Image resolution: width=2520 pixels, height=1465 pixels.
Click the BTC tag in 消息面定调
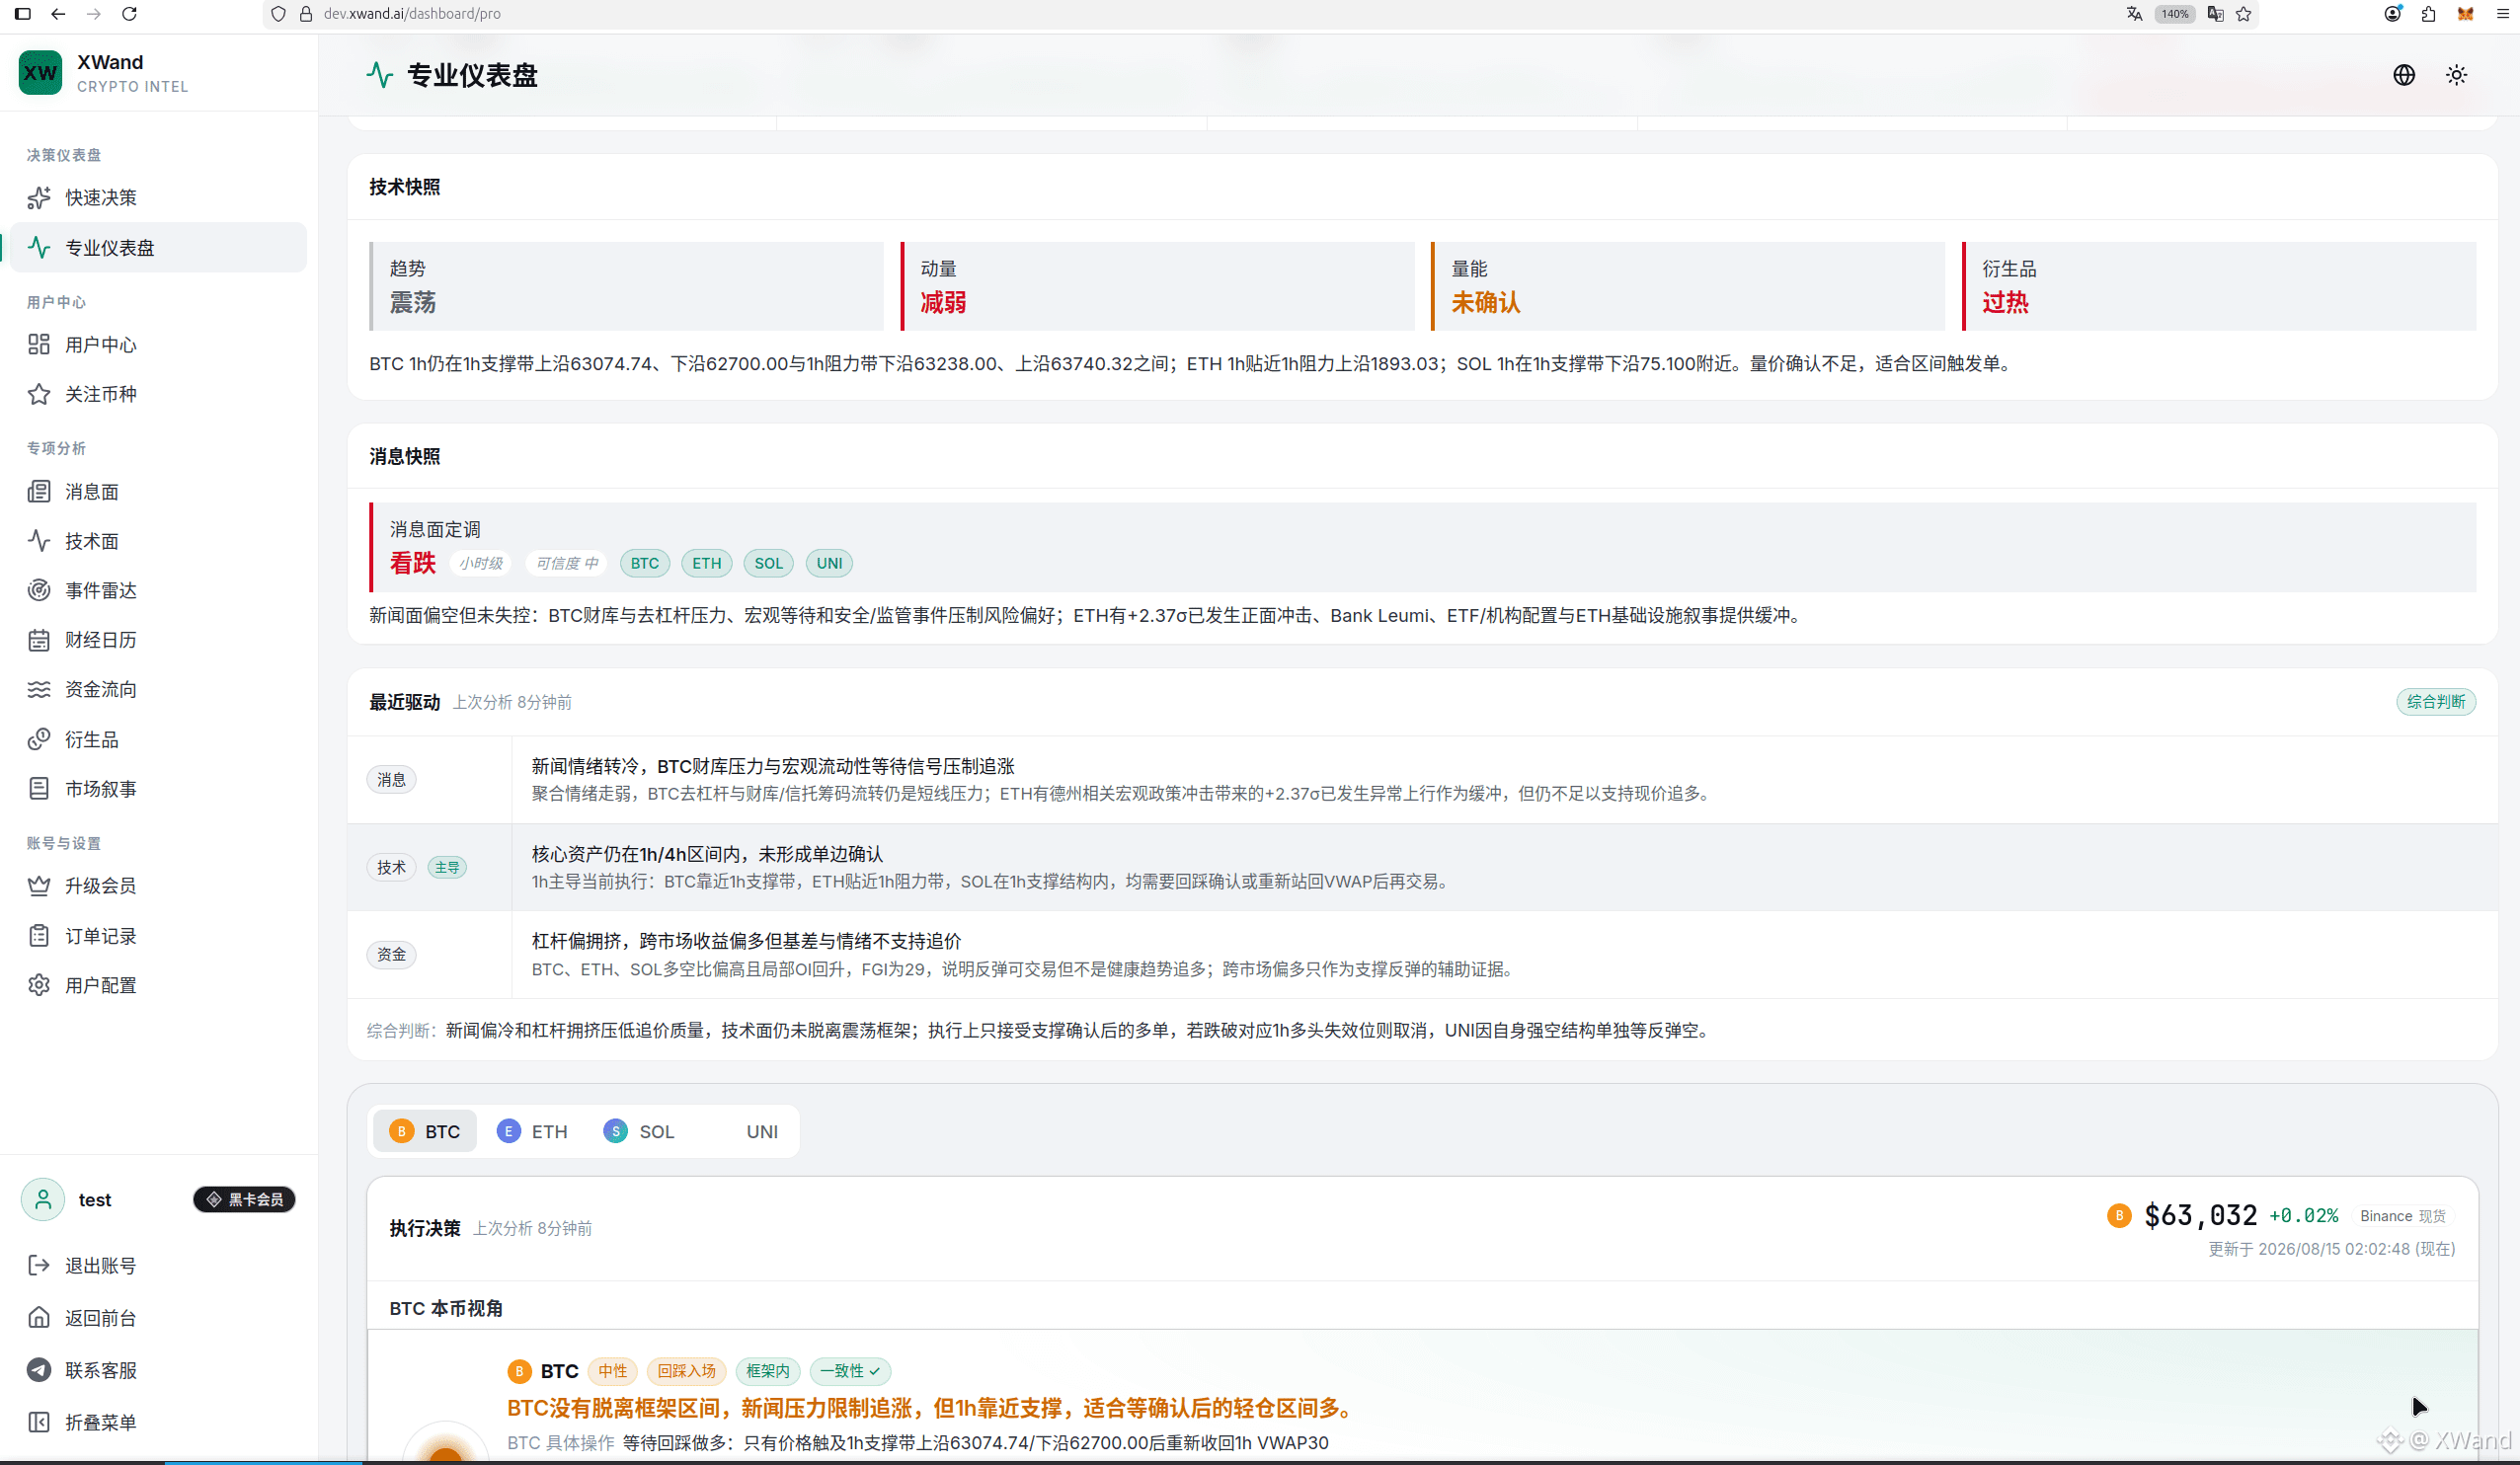point(645,563)
